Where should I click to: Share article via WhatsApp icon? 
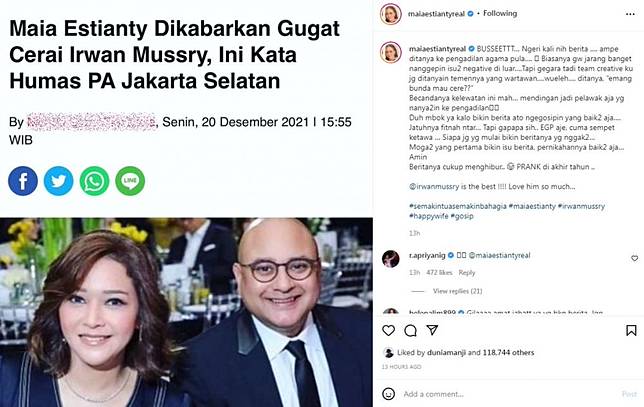click(x=94, y=181)
